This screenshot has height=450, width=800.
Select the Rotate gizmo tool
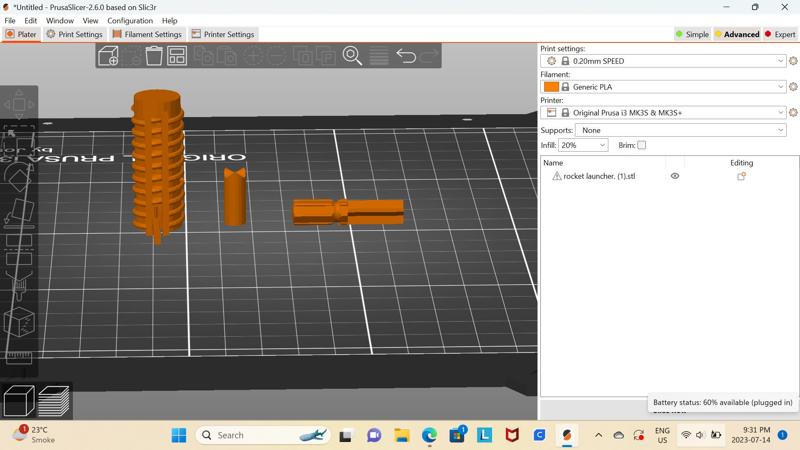tap(19, 176)
